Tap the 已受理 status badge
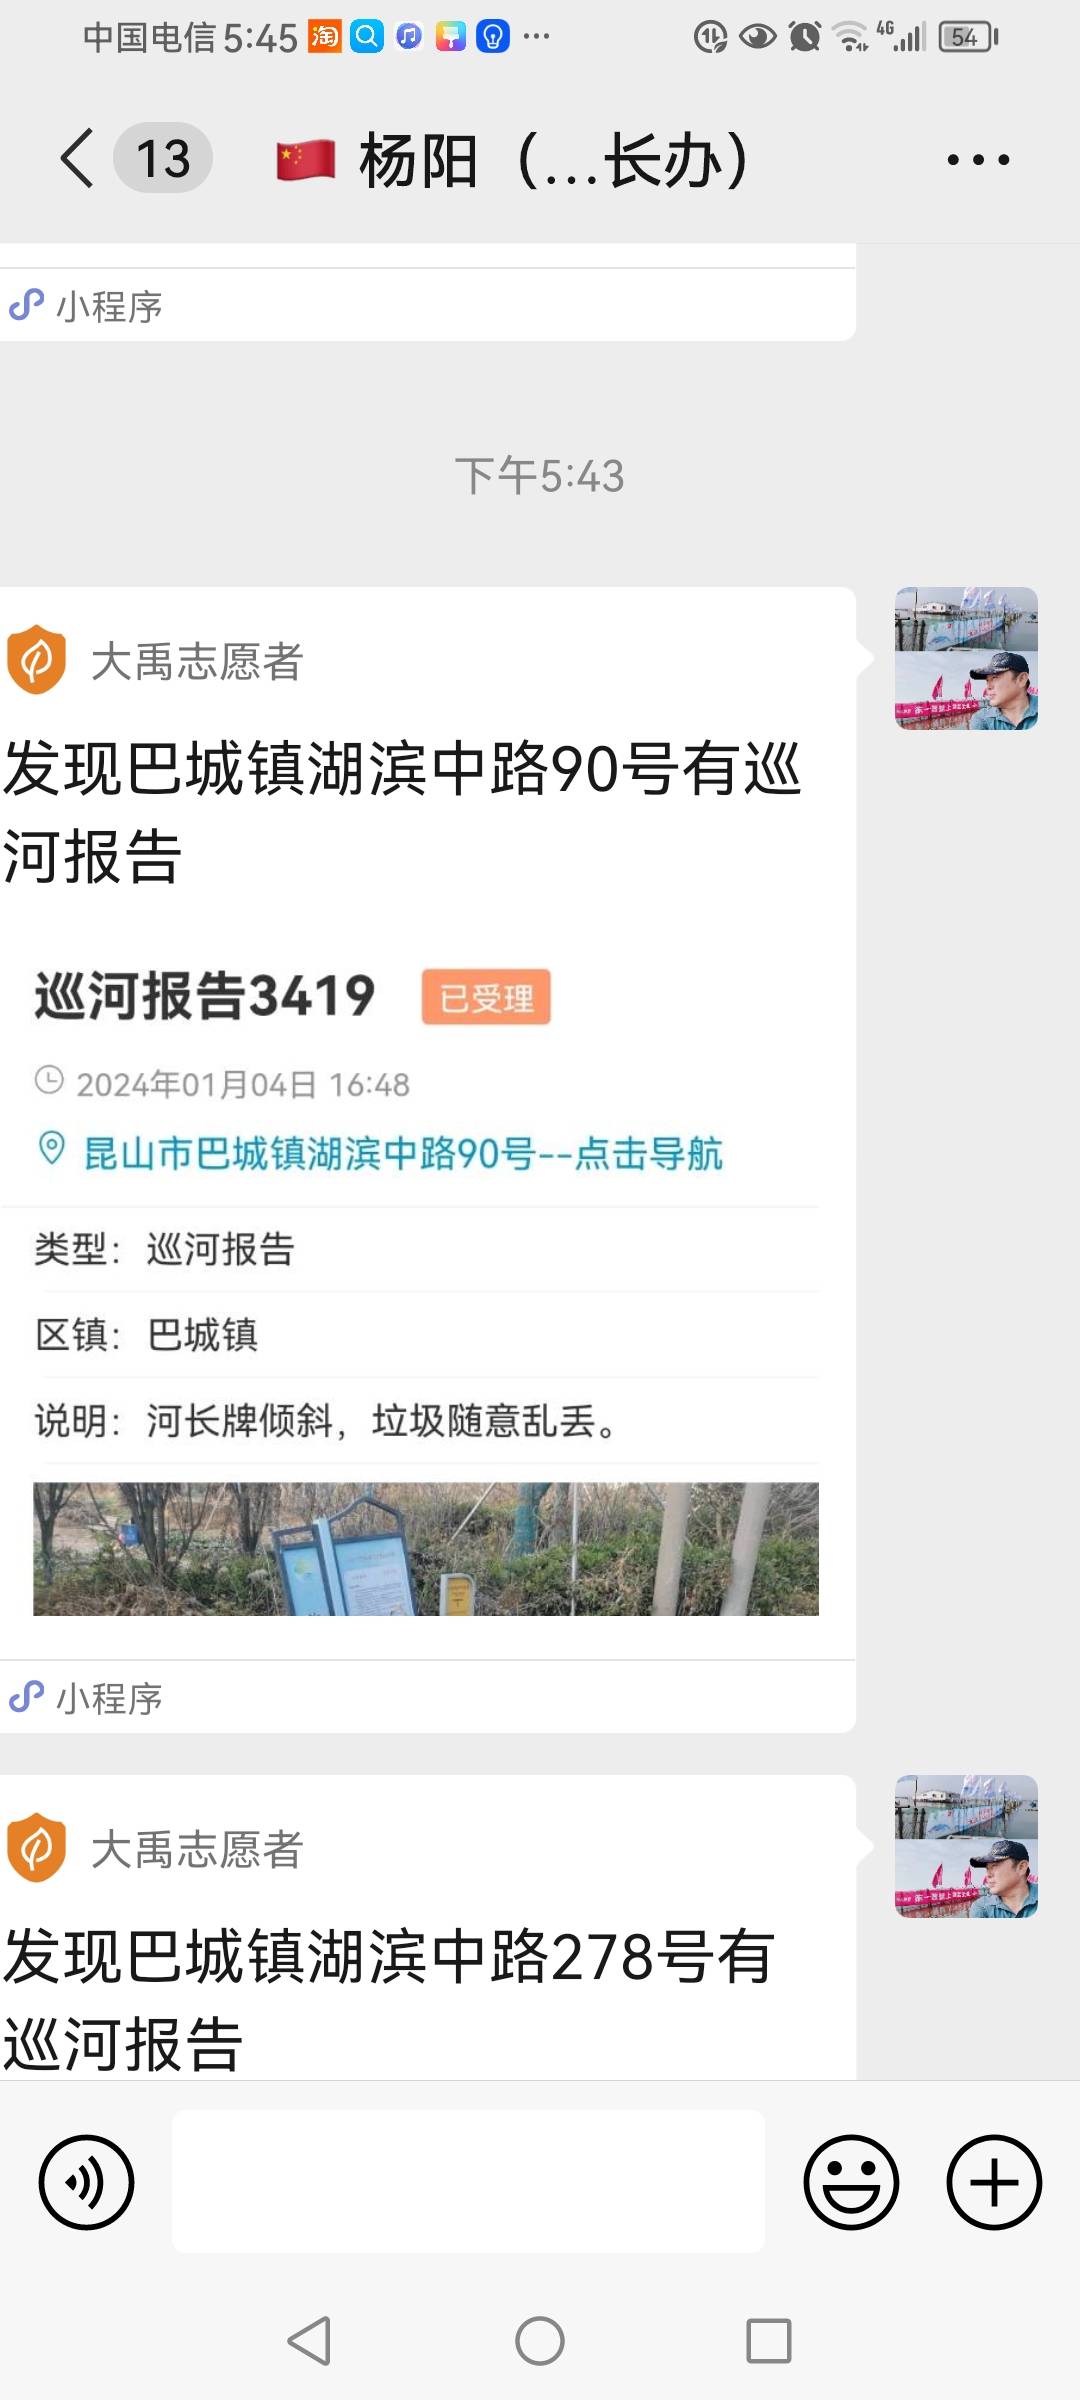The height and width of the screenshot is (2400, 1080). (486, 997)
